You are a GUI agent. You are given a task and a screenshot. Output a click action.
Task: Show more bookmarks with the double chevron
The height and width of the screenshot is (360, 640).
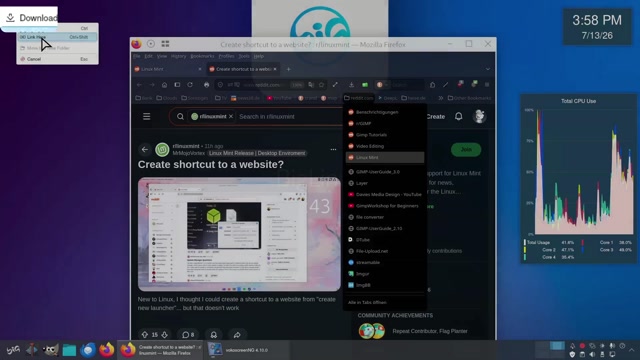click(x=440, y=98)
